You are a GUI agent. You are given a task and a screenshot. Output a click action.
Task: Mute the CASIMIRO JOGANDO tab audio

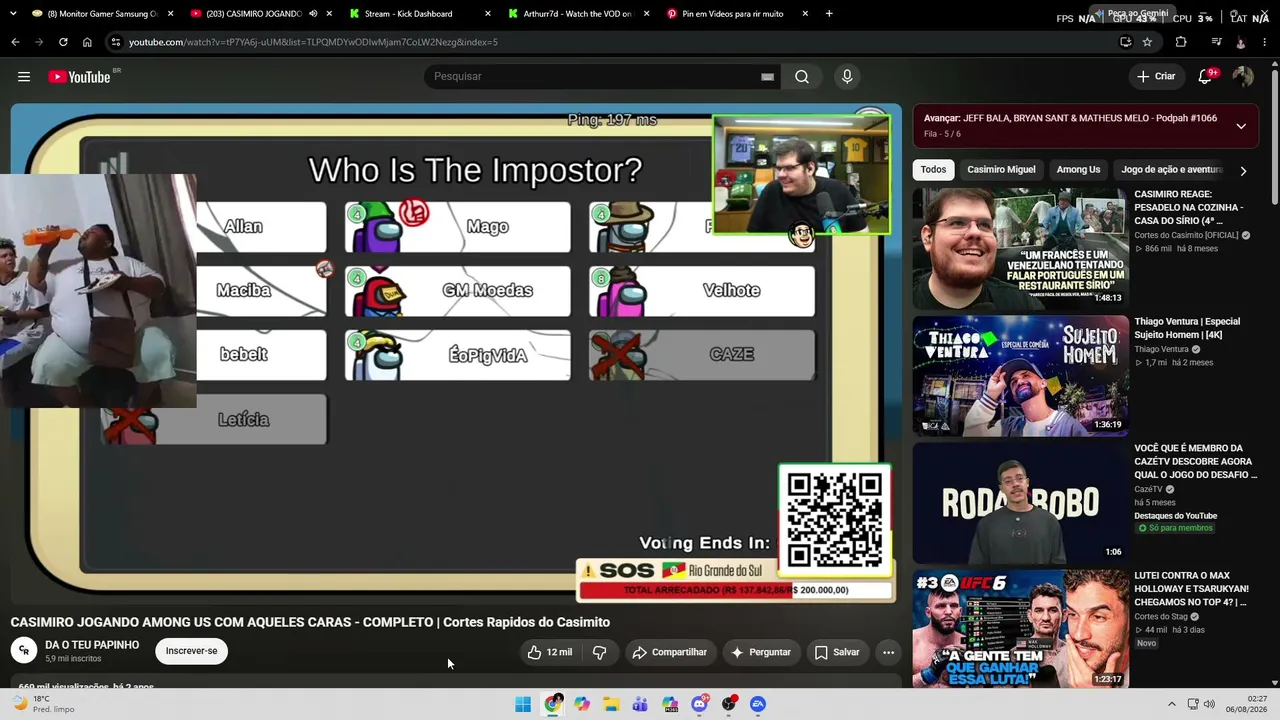click(313, 14)
